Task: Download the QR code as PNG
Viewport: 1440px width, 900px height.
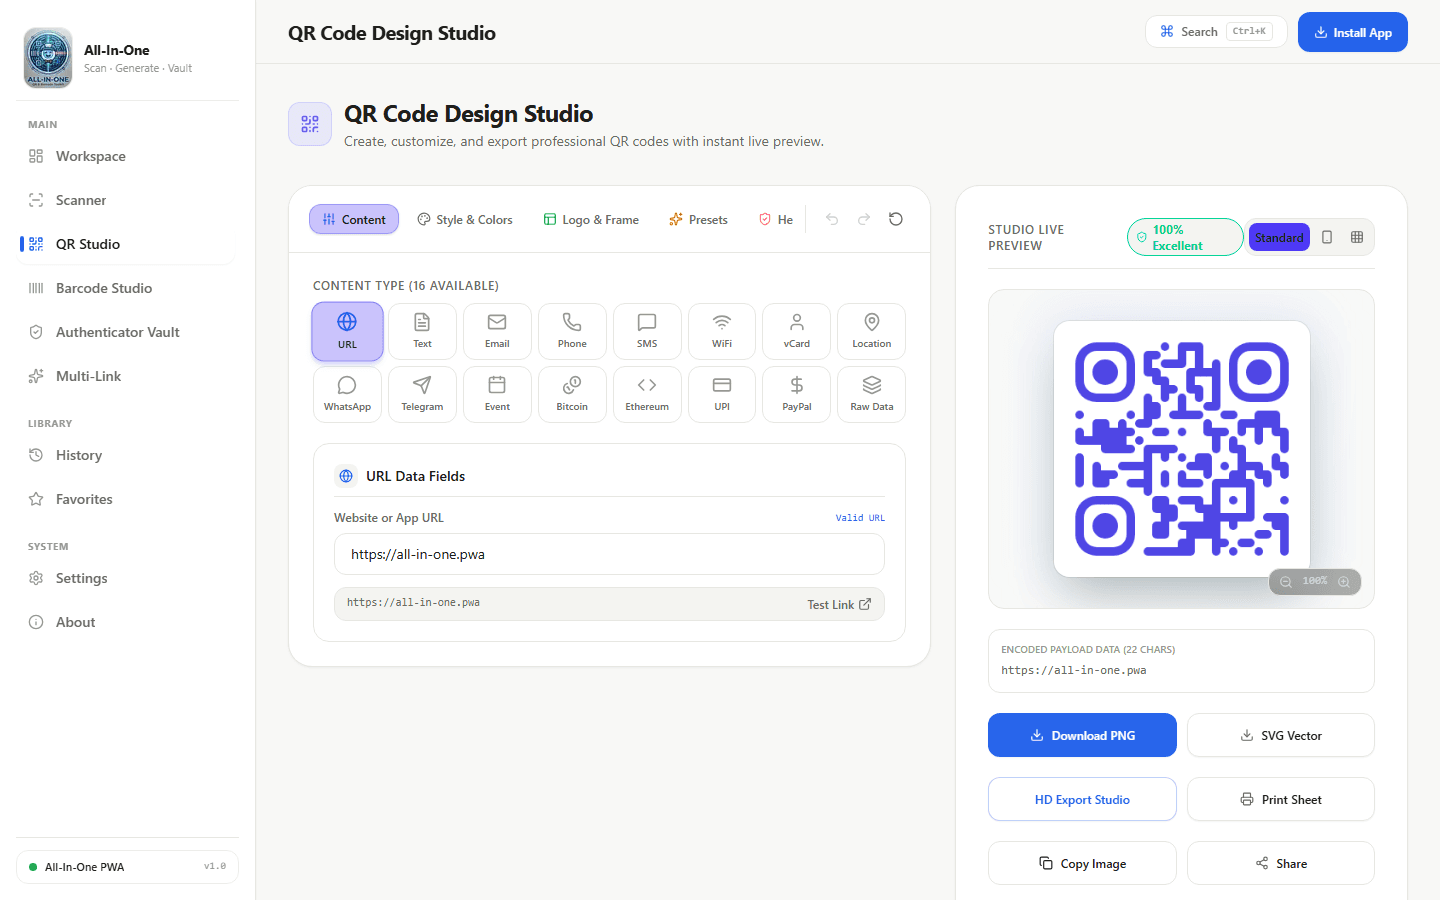Action: pos(1082,735)
